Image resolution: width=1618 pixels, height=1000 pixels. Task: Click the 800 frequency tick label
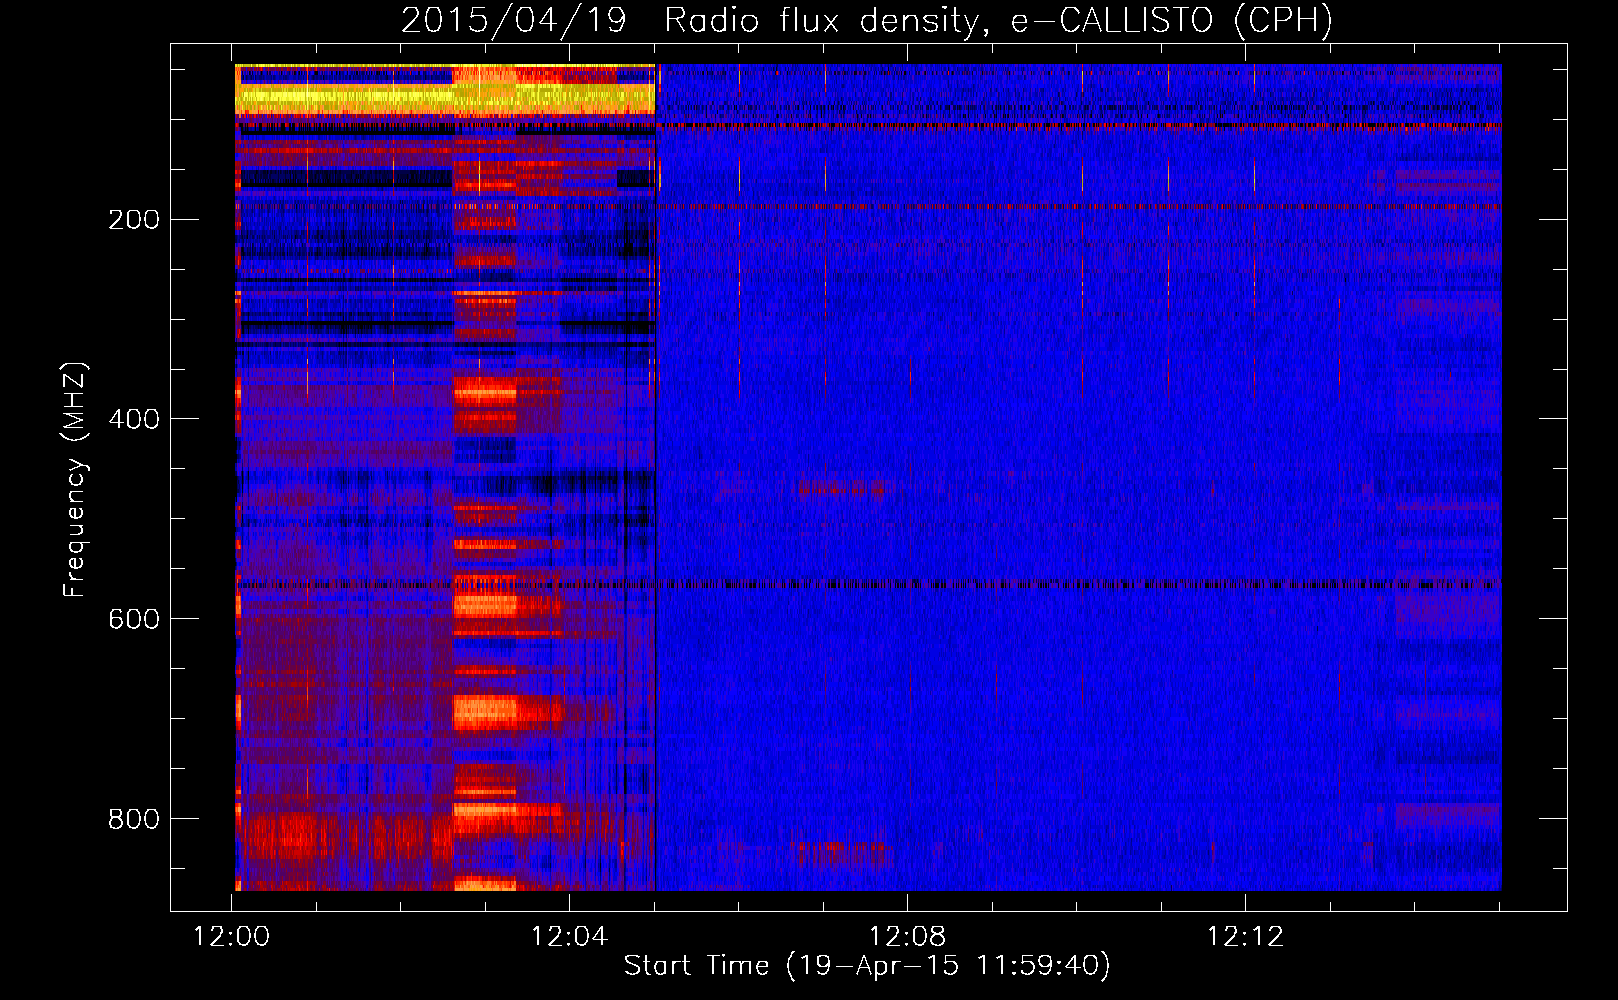click(134, 819)
